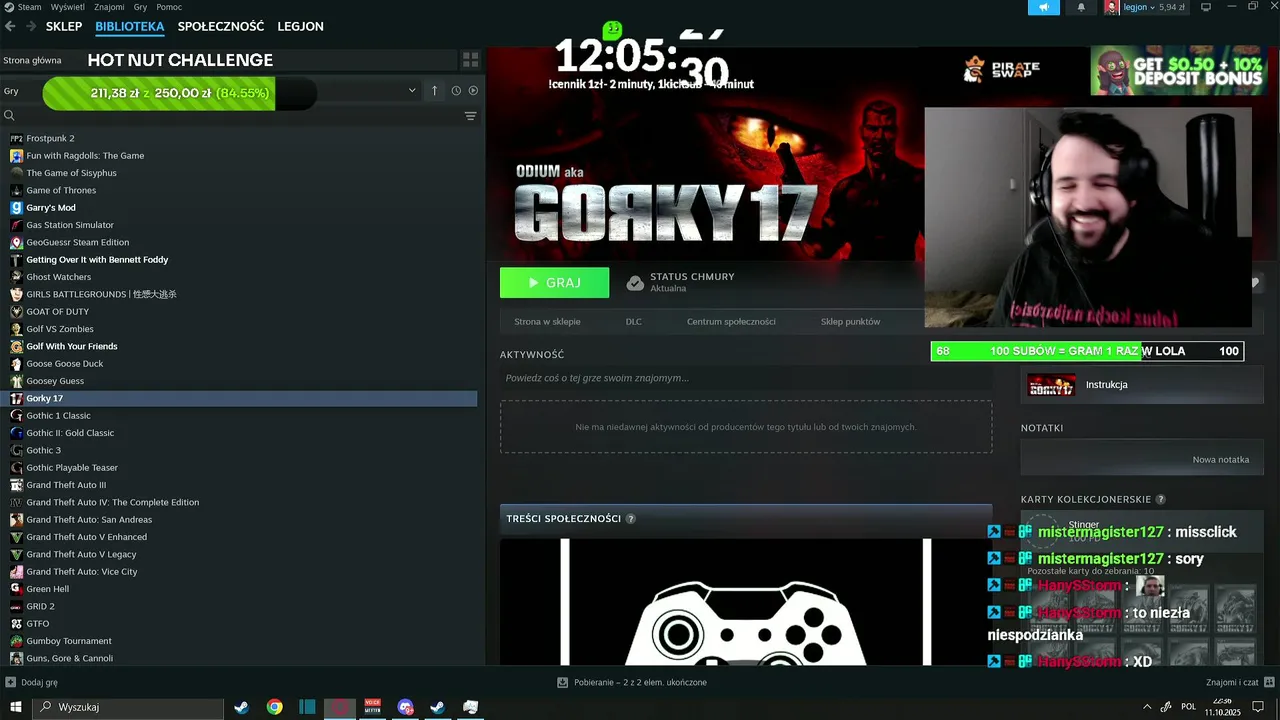Switch to the BIBLIOTEKA tab
The width and height of the screenshot is (1280, 720).
pyautogui.click(x=130, y=27)
